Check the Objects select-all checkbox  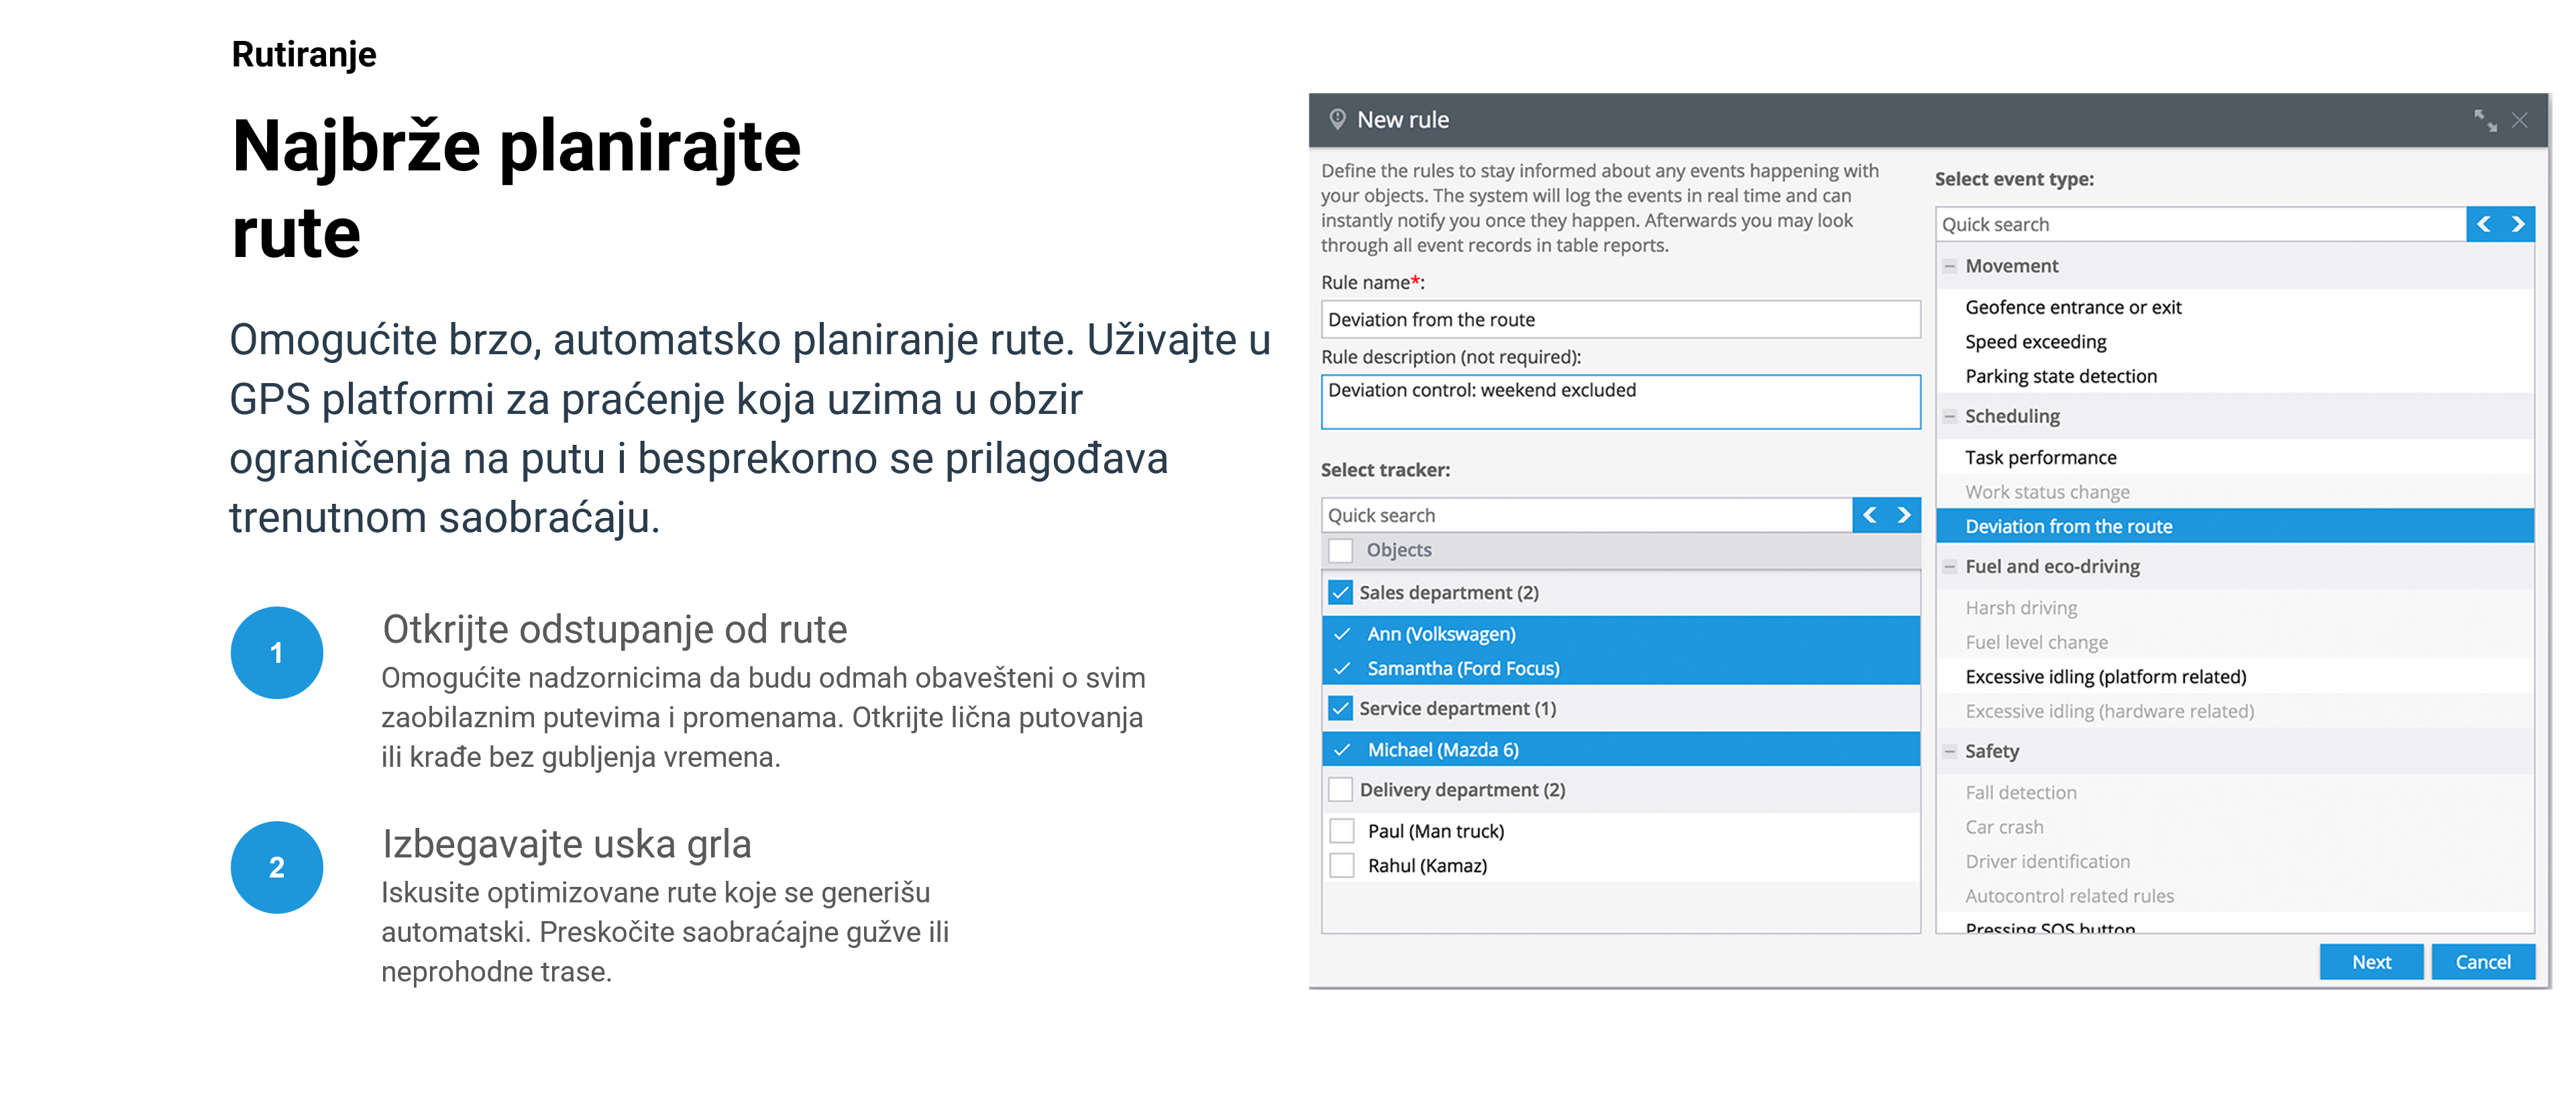[1341, 550]
